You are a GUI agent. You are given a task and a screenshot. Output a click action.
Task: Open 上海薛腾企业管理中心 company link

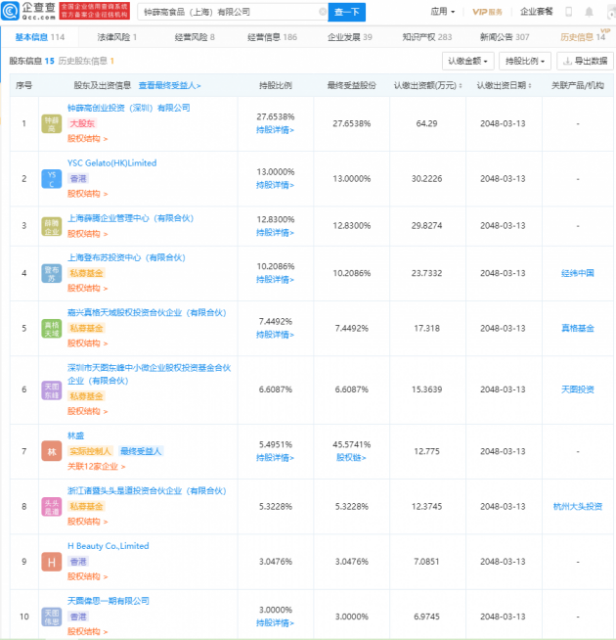click(x=130, y=218)
